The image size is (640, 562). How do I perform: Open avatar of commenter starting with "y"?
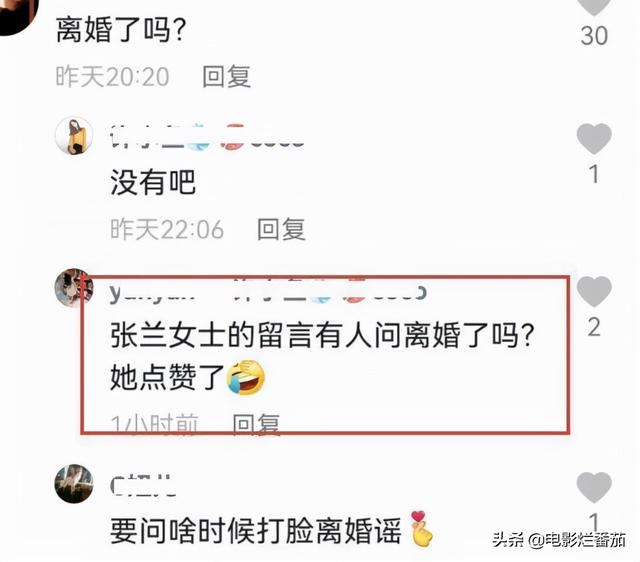click(x=74, y=287)
